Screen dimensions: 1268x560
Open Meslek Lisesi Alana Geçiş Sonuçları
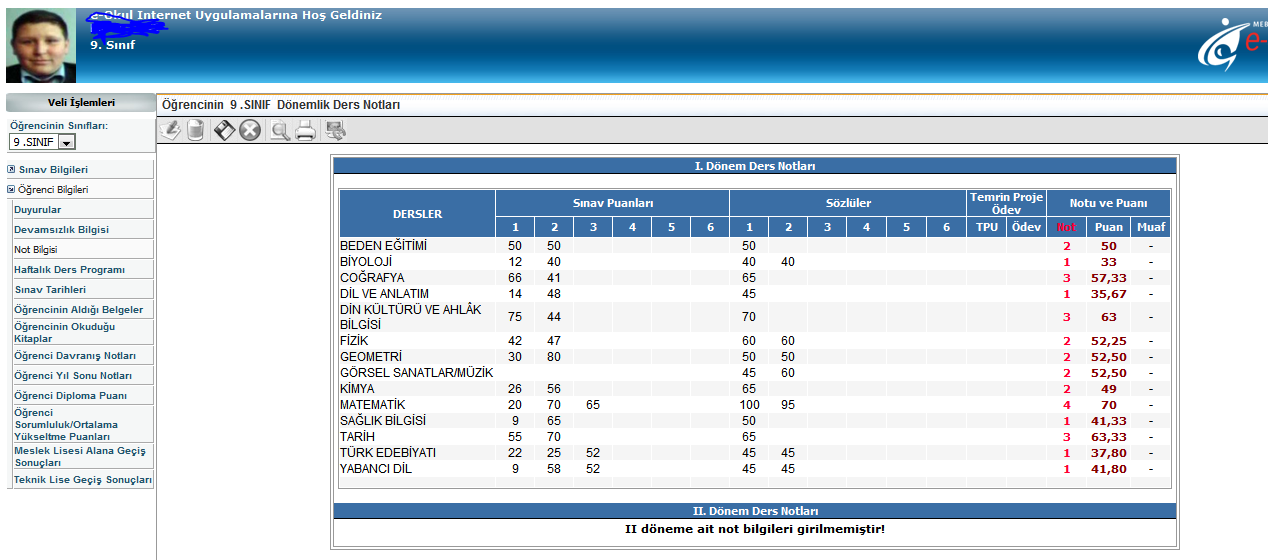80,455
